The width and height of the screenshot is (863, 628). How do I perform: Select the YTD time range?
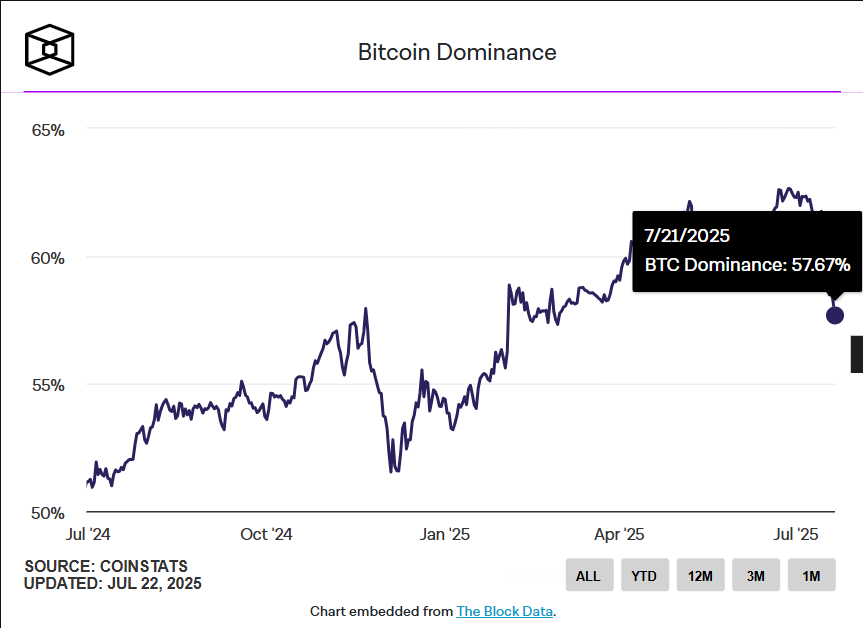point(644,574)
